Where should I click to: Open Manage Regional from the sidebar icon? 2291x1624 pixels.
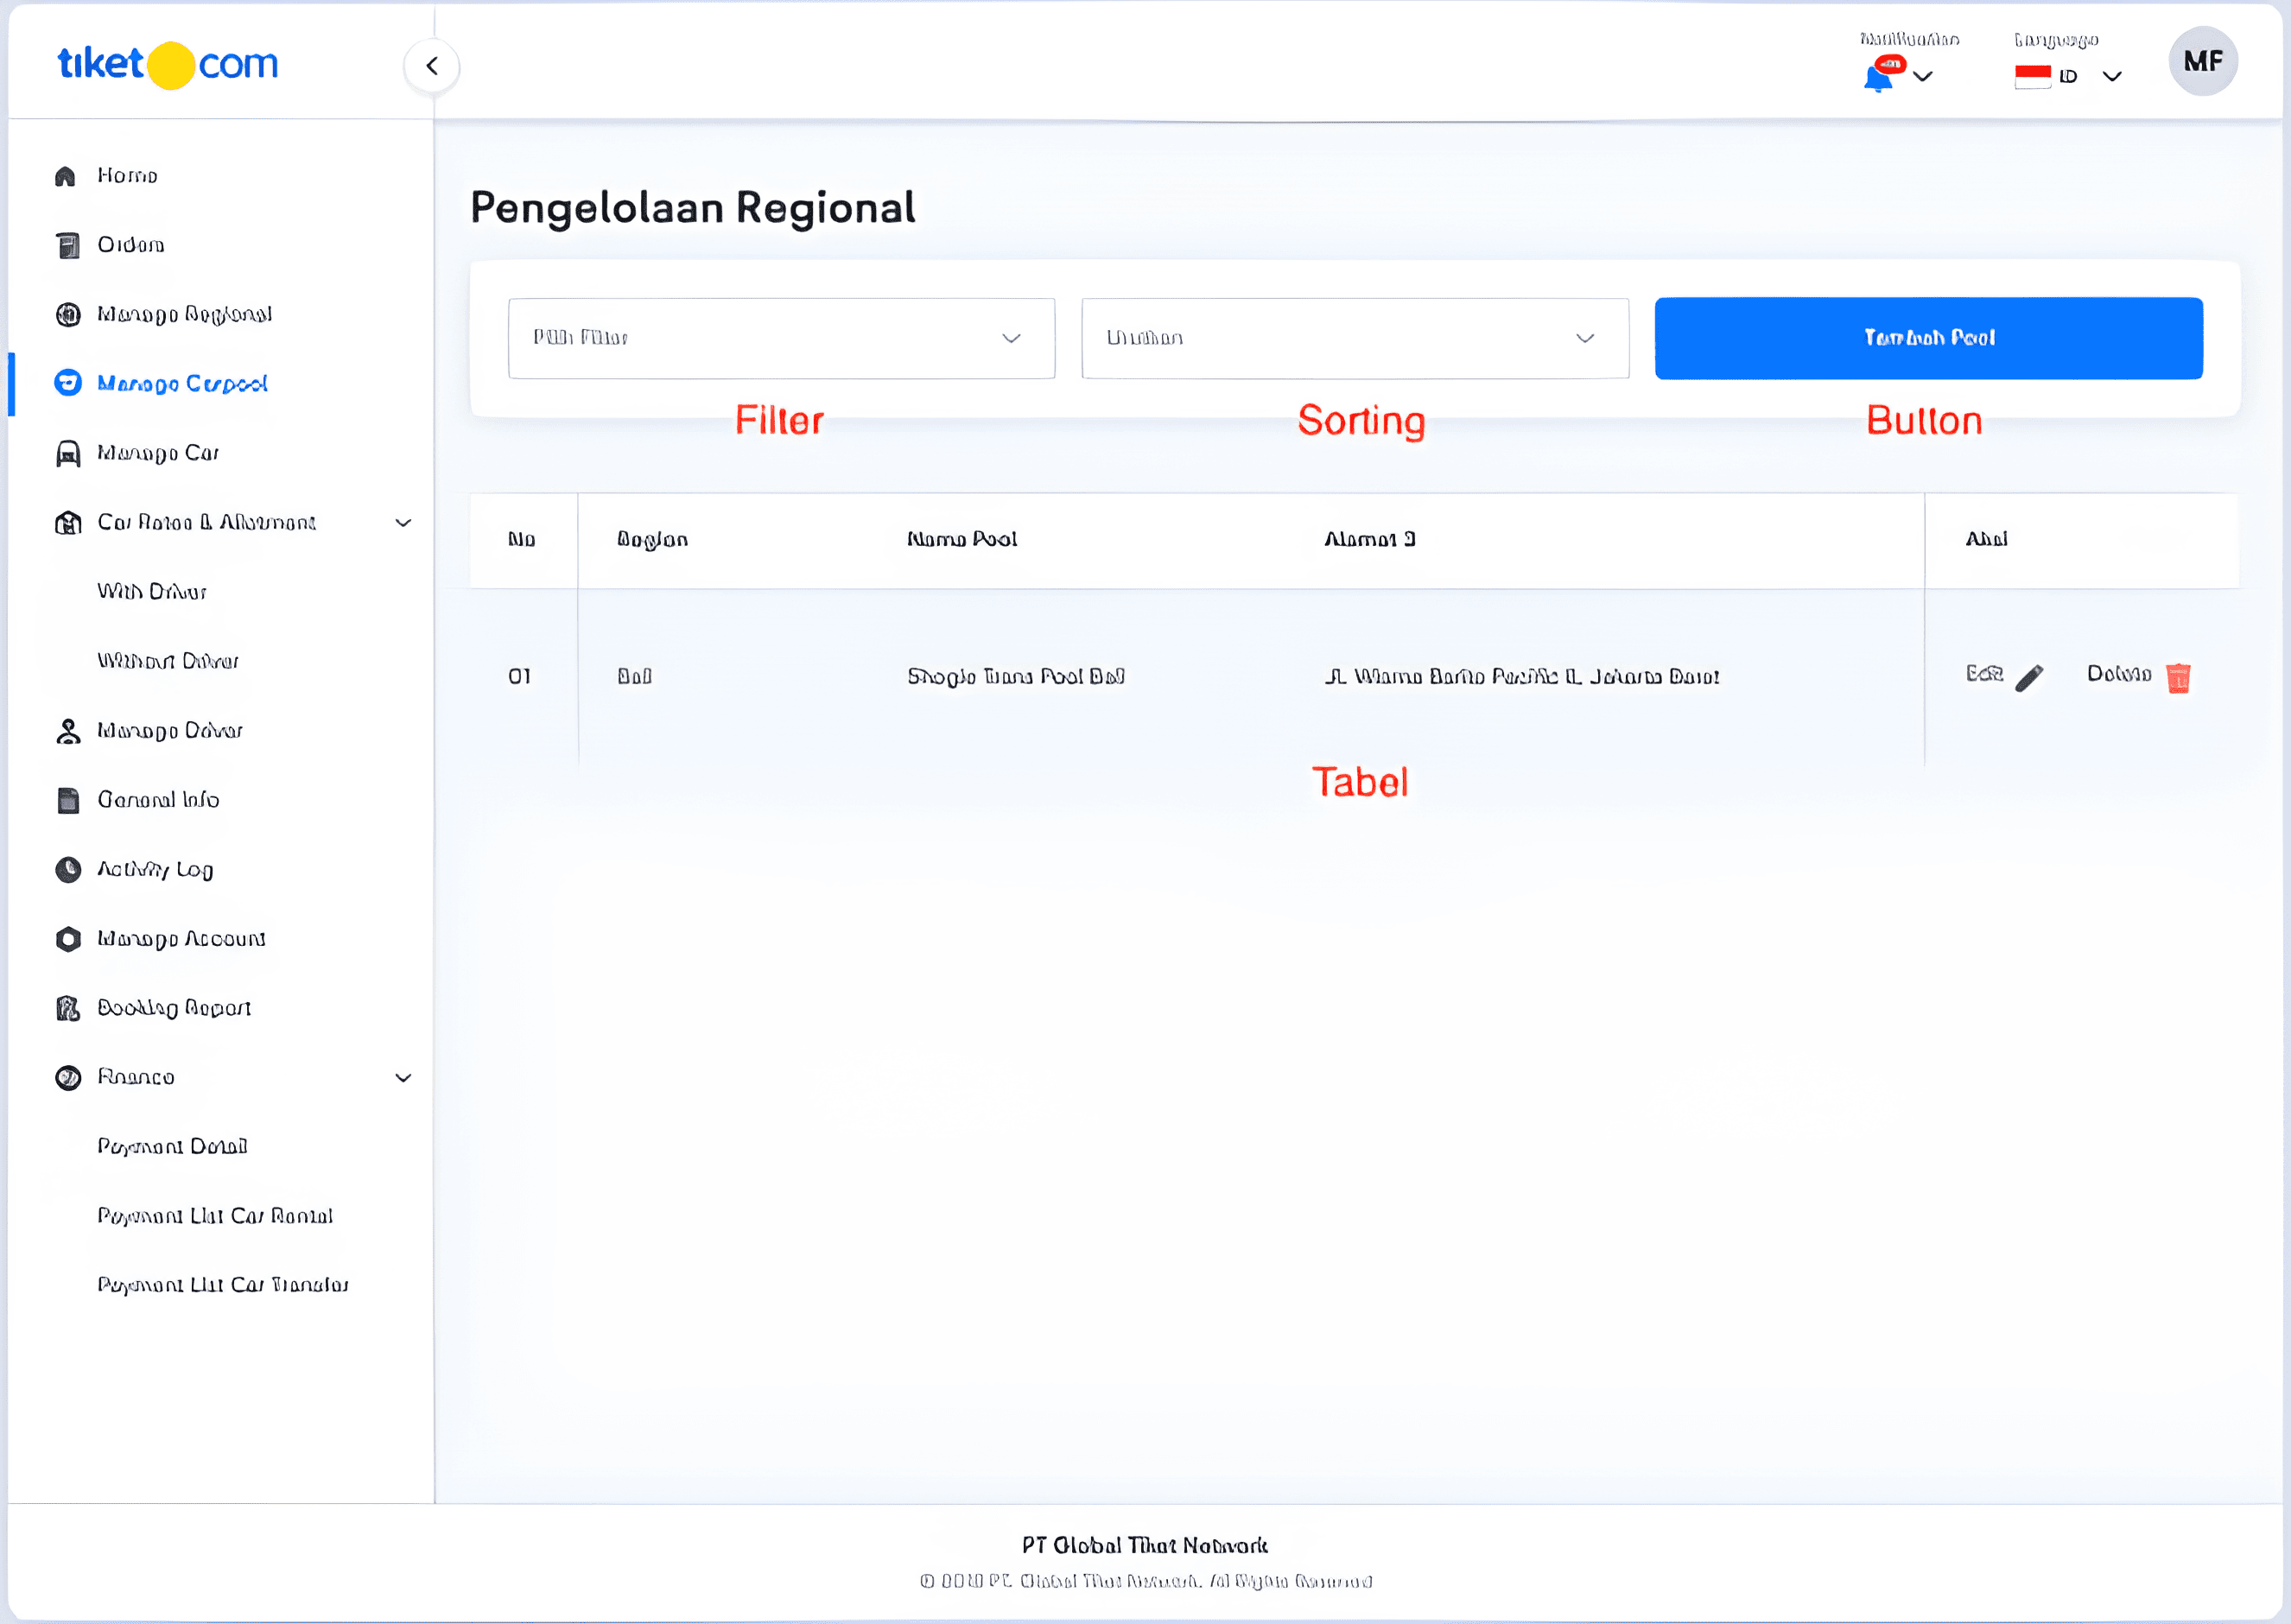(x=66, y=313)
